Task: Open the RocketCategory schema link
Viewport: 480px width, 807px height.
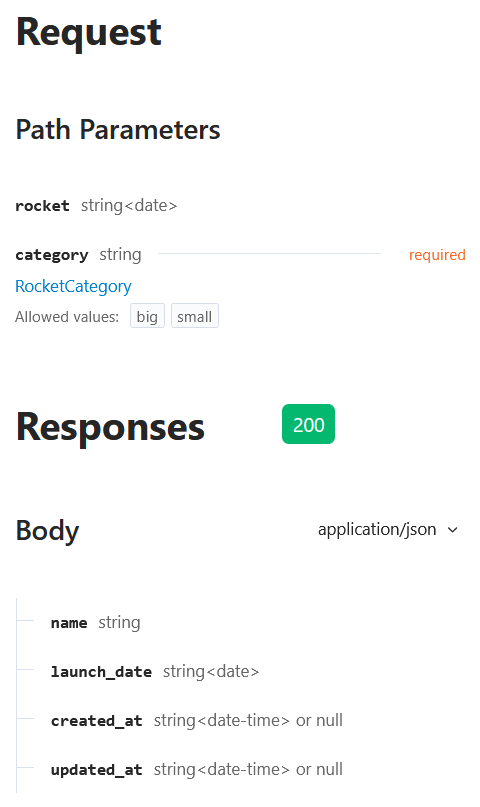Action: pos(73,286)
